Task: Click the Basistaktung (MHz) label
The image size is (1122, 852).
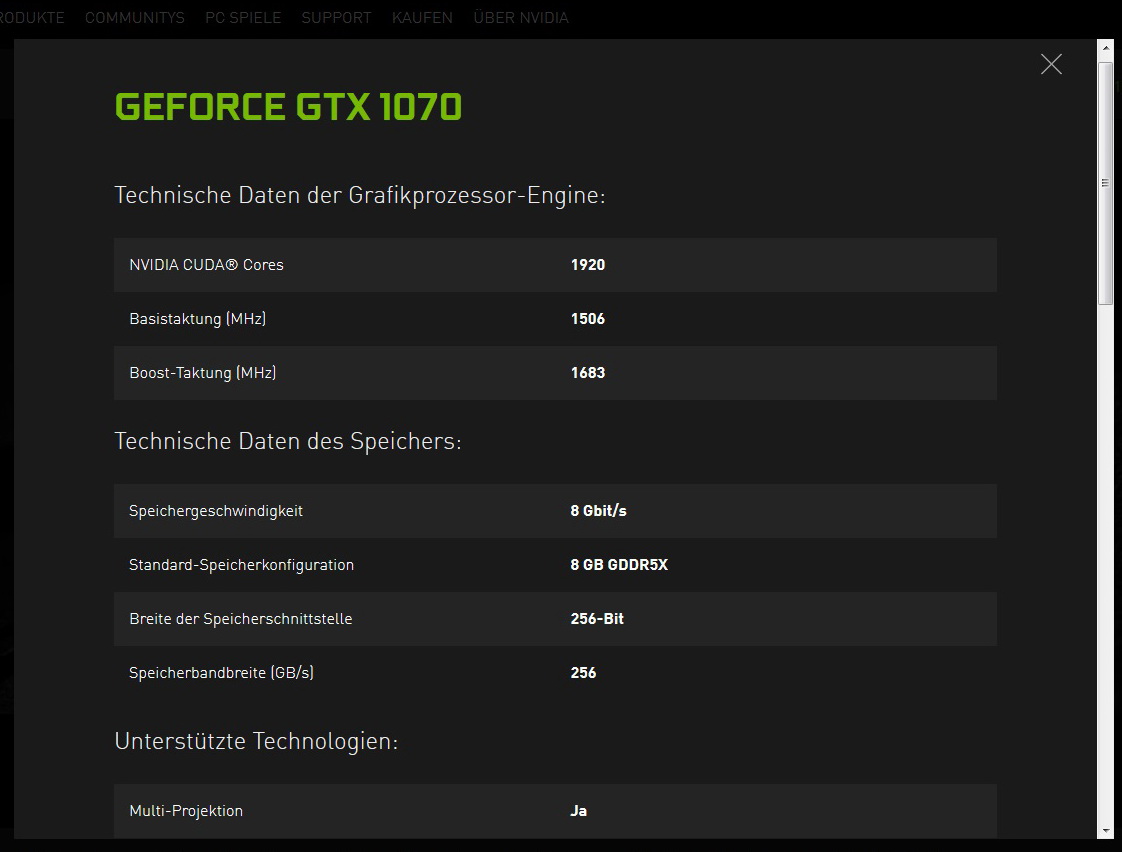Action: [197, 318]
